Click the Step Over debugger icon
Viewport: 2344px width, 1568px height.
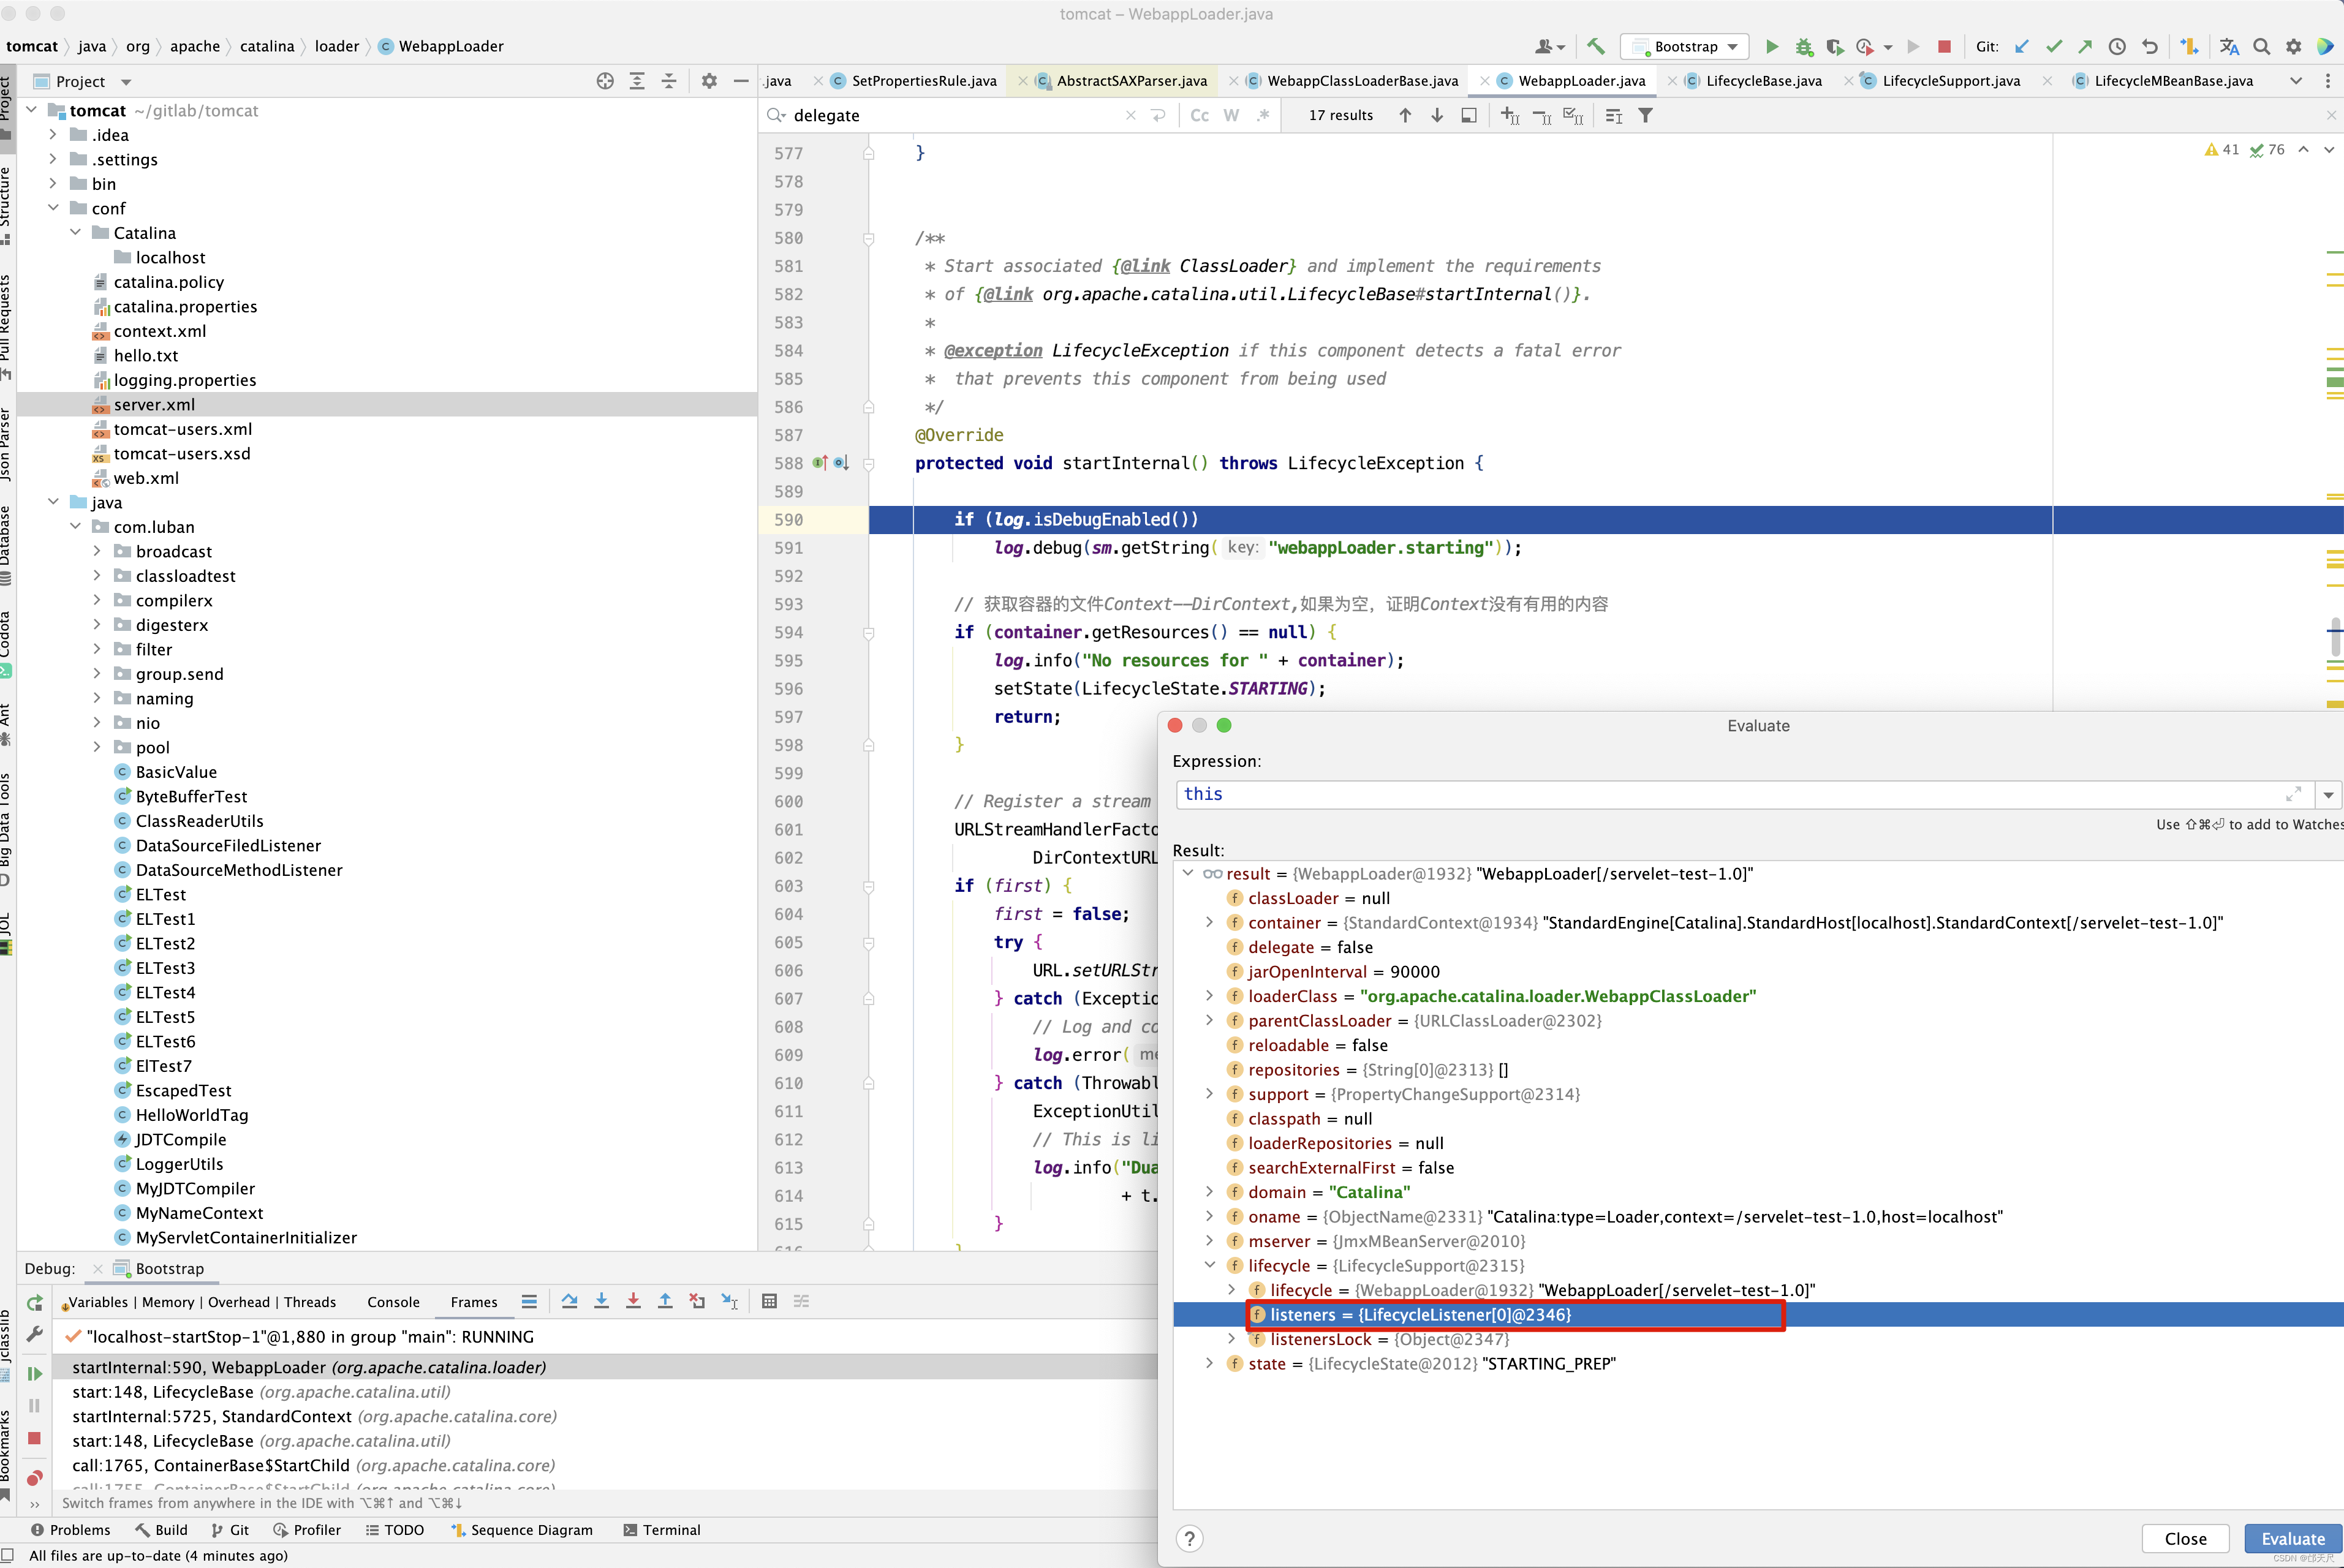(569, 1301)
